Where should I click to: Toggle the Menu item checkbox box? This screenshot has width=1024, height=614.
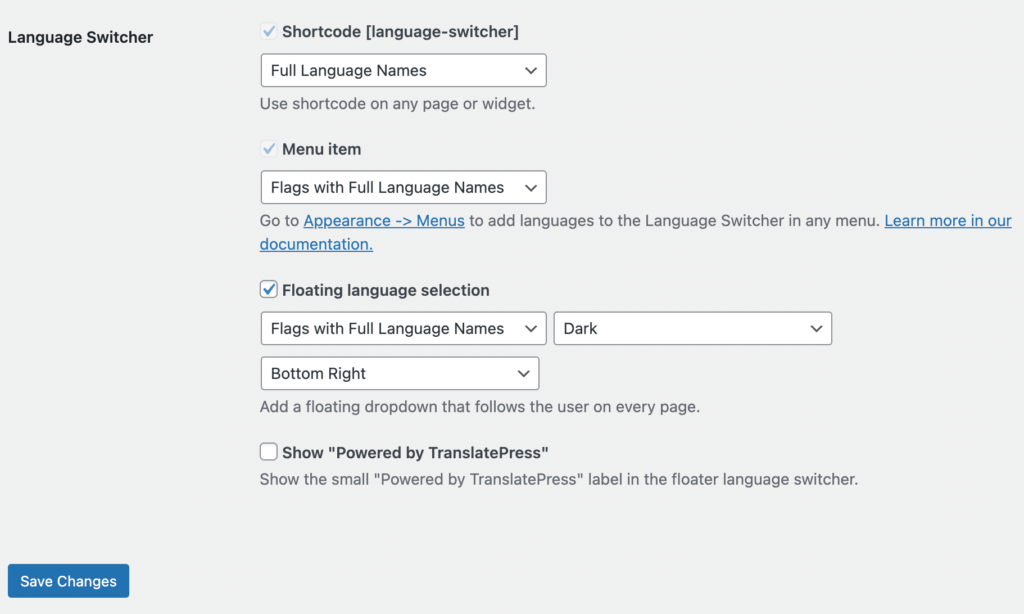pyautogui.click(x=268, y=149)
